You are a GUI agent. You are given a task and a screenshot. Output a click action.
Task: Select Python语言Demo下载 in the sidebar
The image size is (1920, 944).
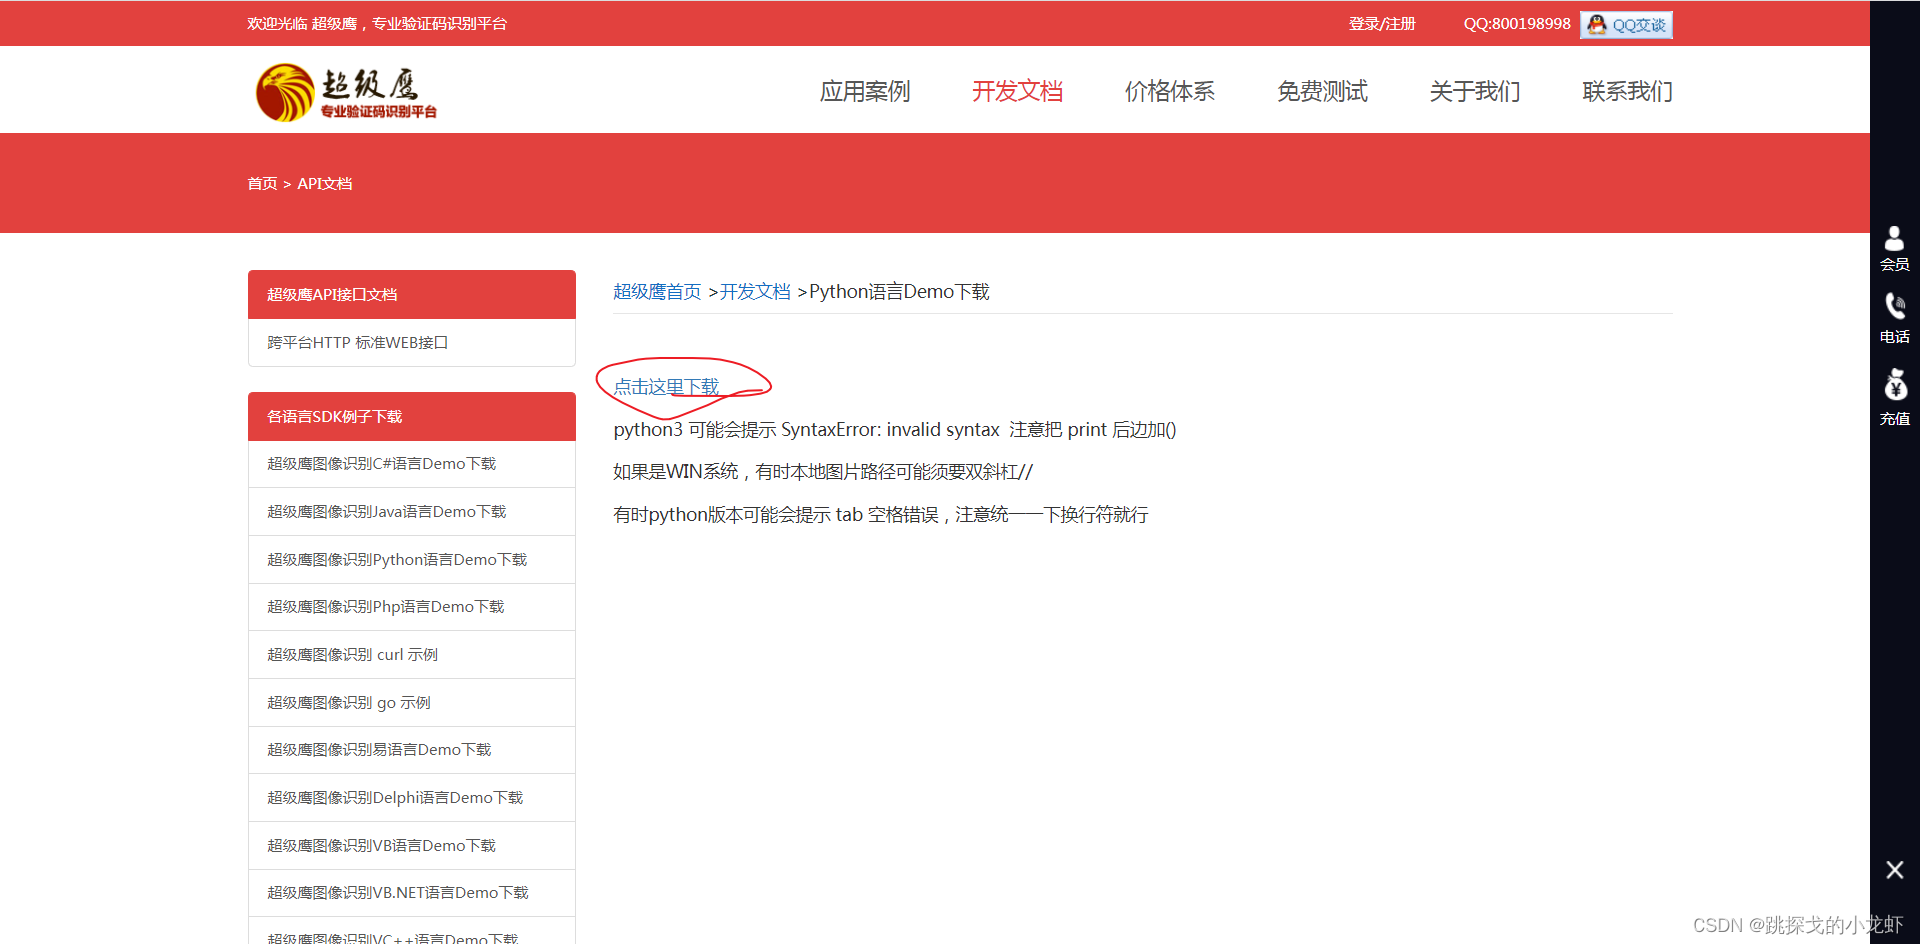[412, 560]
